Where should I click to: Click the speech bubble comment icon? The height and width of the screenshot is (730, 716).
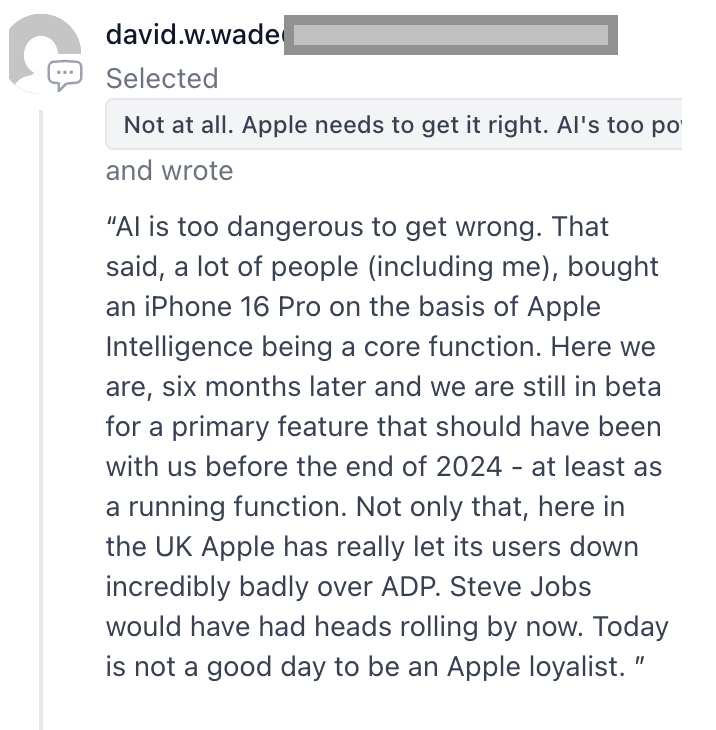pyautogui.click(x=65, y=74)
